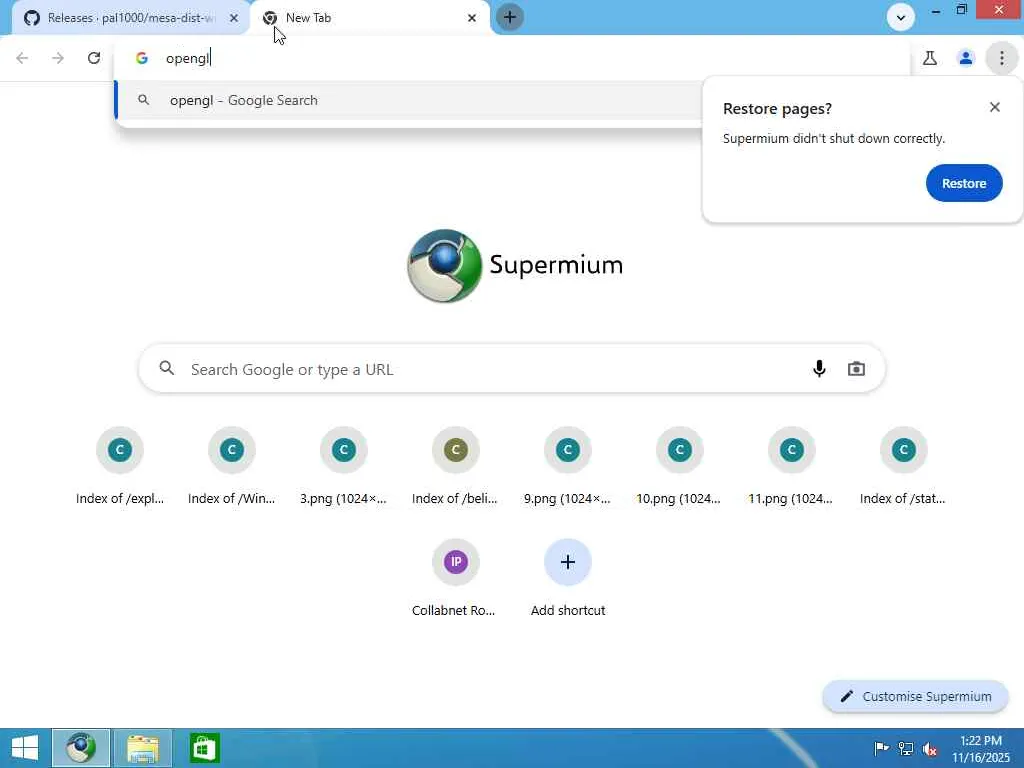
Task: Reload the current page
Action: tap(94, 58)
